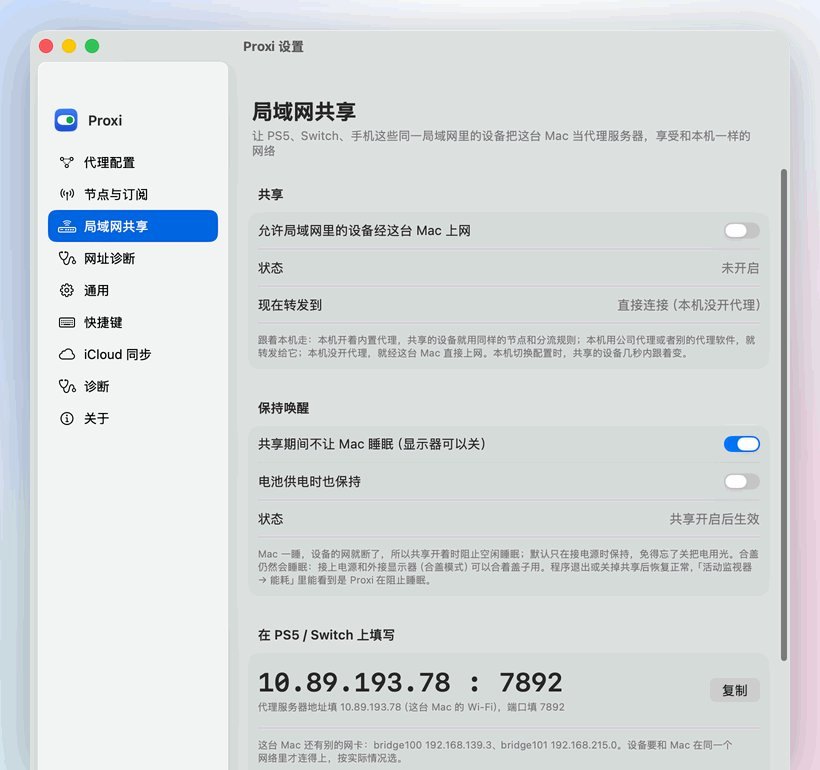Turn off 共享期间不让 Mac 睡眠 switch
The height and width of the screenshot is (770, 820).
742,444
